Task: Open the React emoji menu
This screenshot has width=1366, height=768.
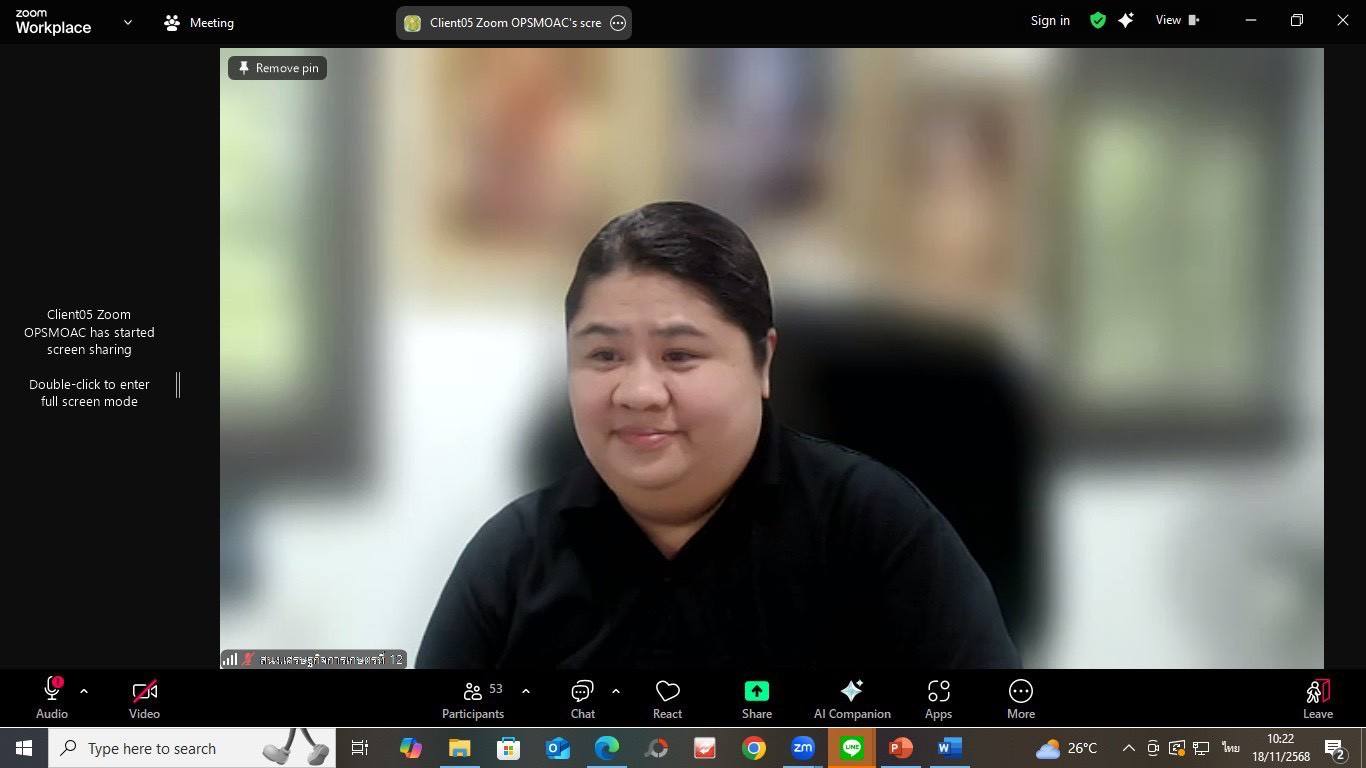Action: (x=667, y=699)
